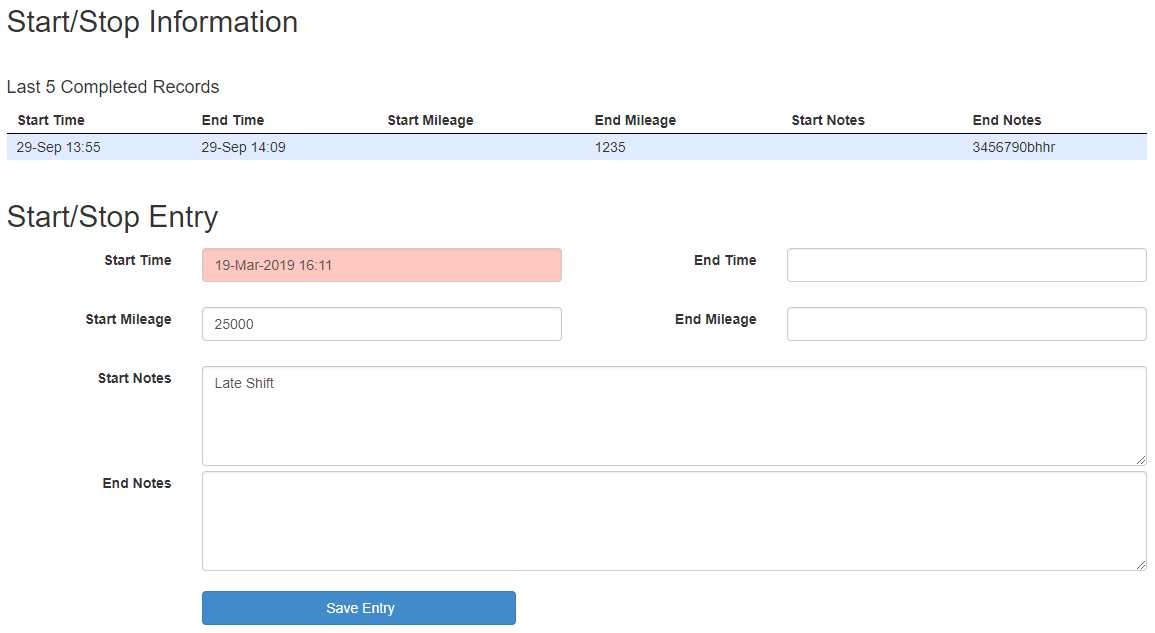Focus the empty End Time input box
Viewport: 1155px width, 633px height.
pyautogui.click(x=966, y=266)
